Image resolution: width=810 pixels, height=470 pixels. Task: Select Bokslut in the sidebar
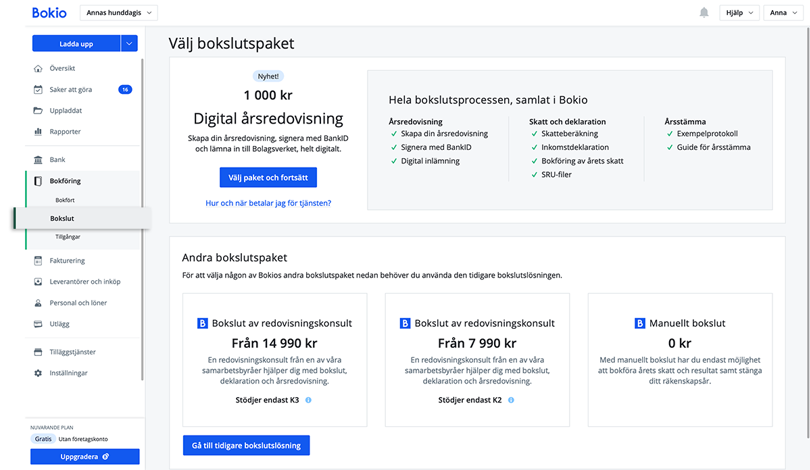[83, 218]
